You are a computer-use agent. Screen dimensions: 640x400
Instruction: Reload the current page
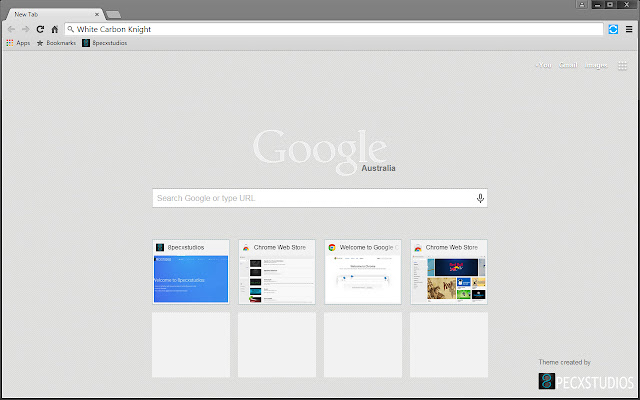coord(40,29)
